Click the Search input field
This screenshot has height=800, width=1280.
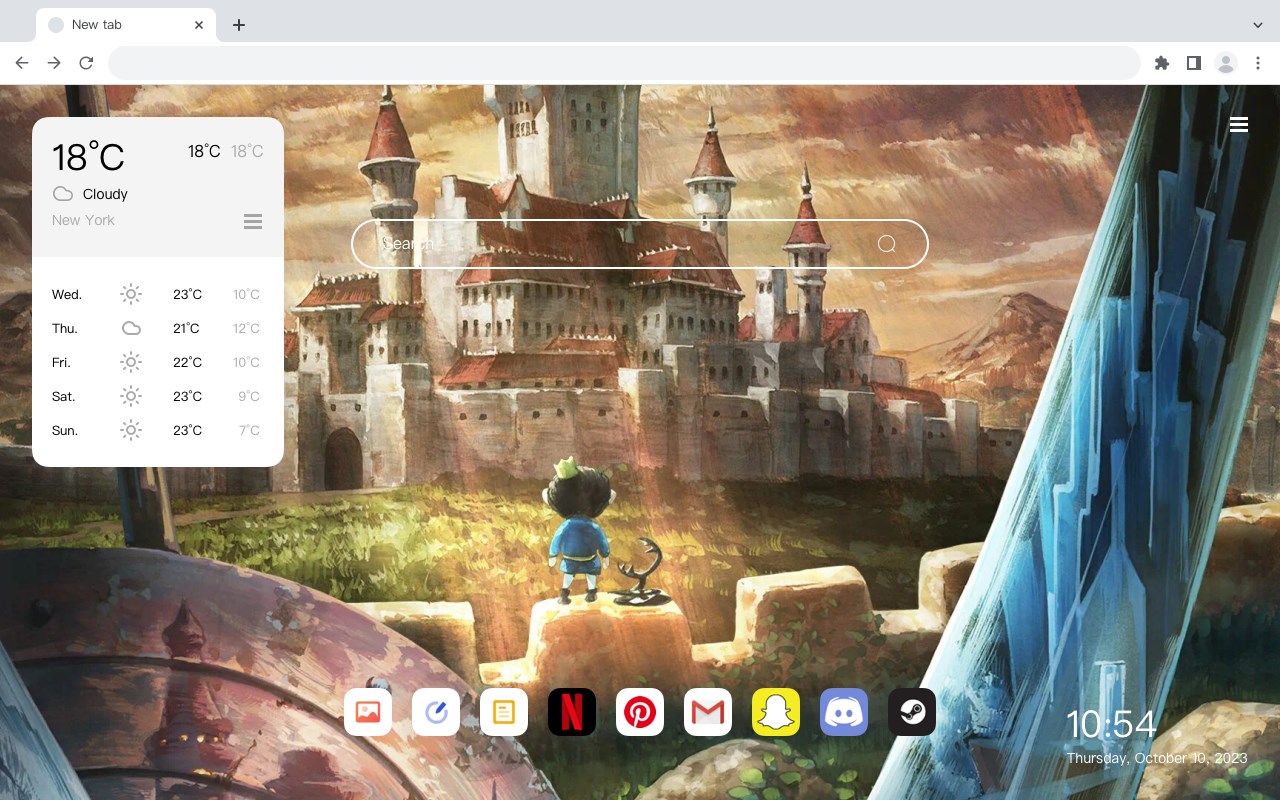pos(640,244)
